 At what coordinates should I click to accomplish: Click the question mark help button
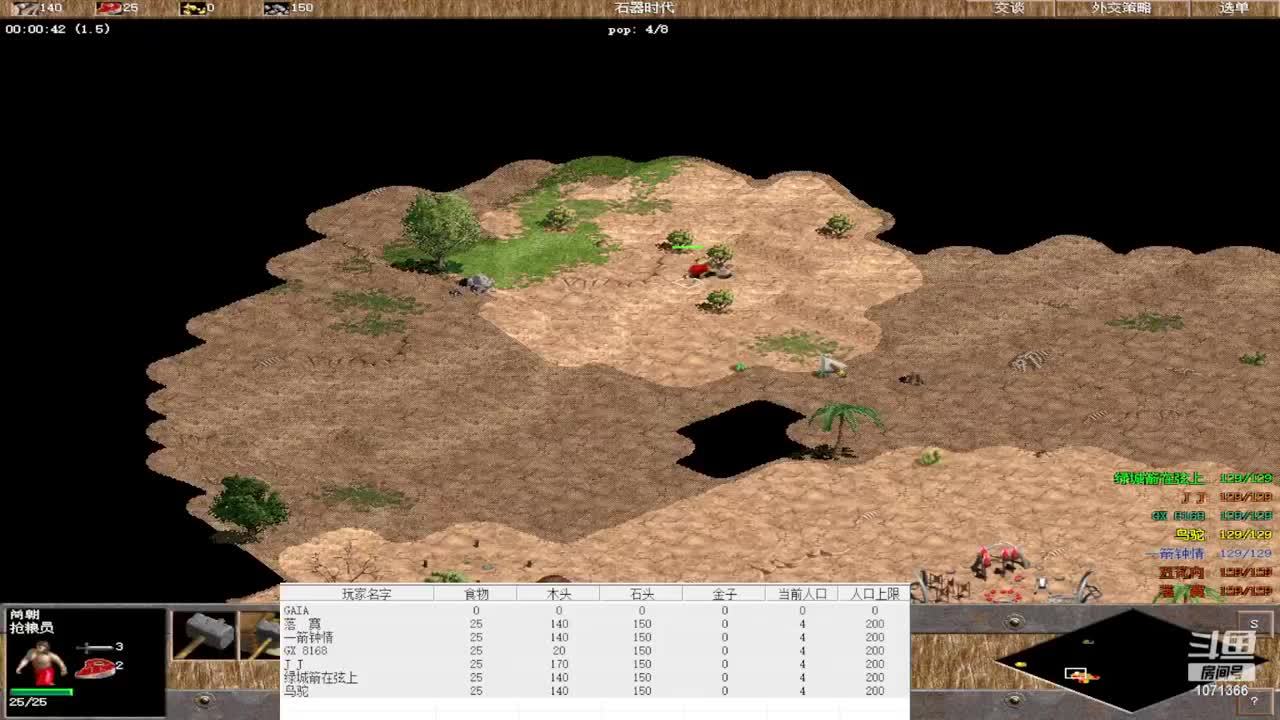[1254, 700]
